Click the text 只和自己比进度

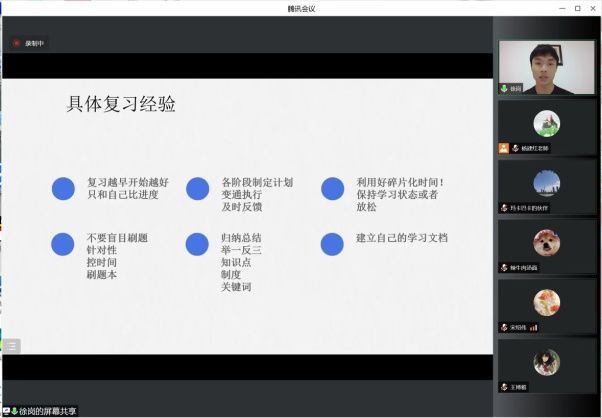pos(123,194)
